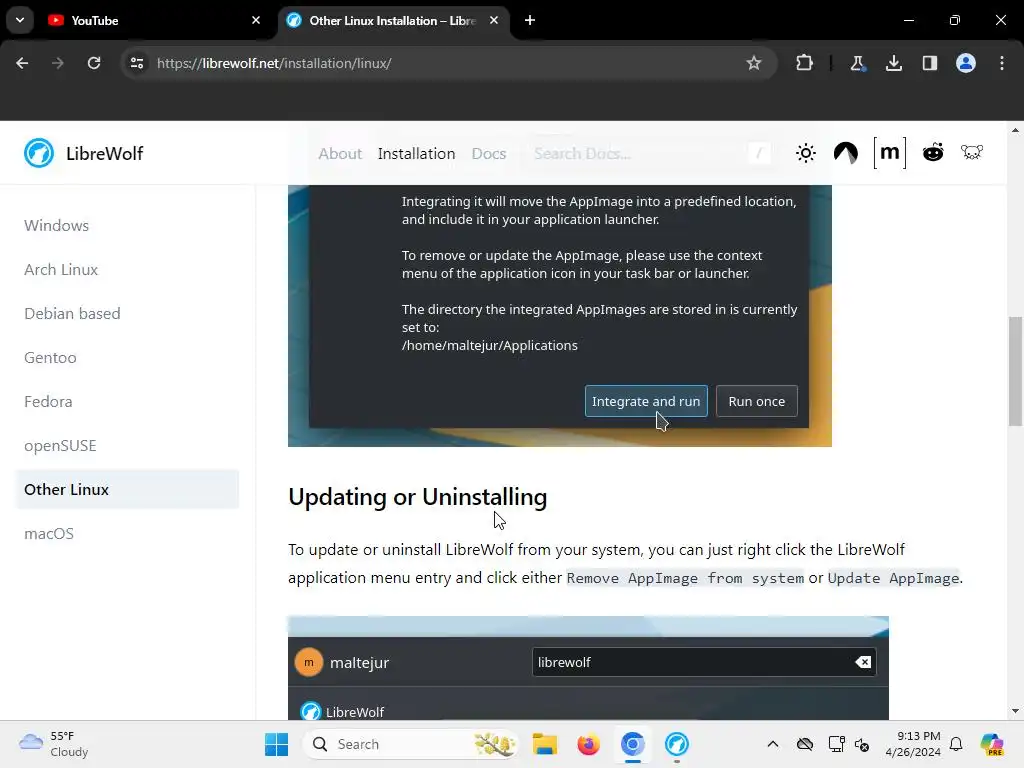Click the clear icon in librewolf search box

coord(863,662)
